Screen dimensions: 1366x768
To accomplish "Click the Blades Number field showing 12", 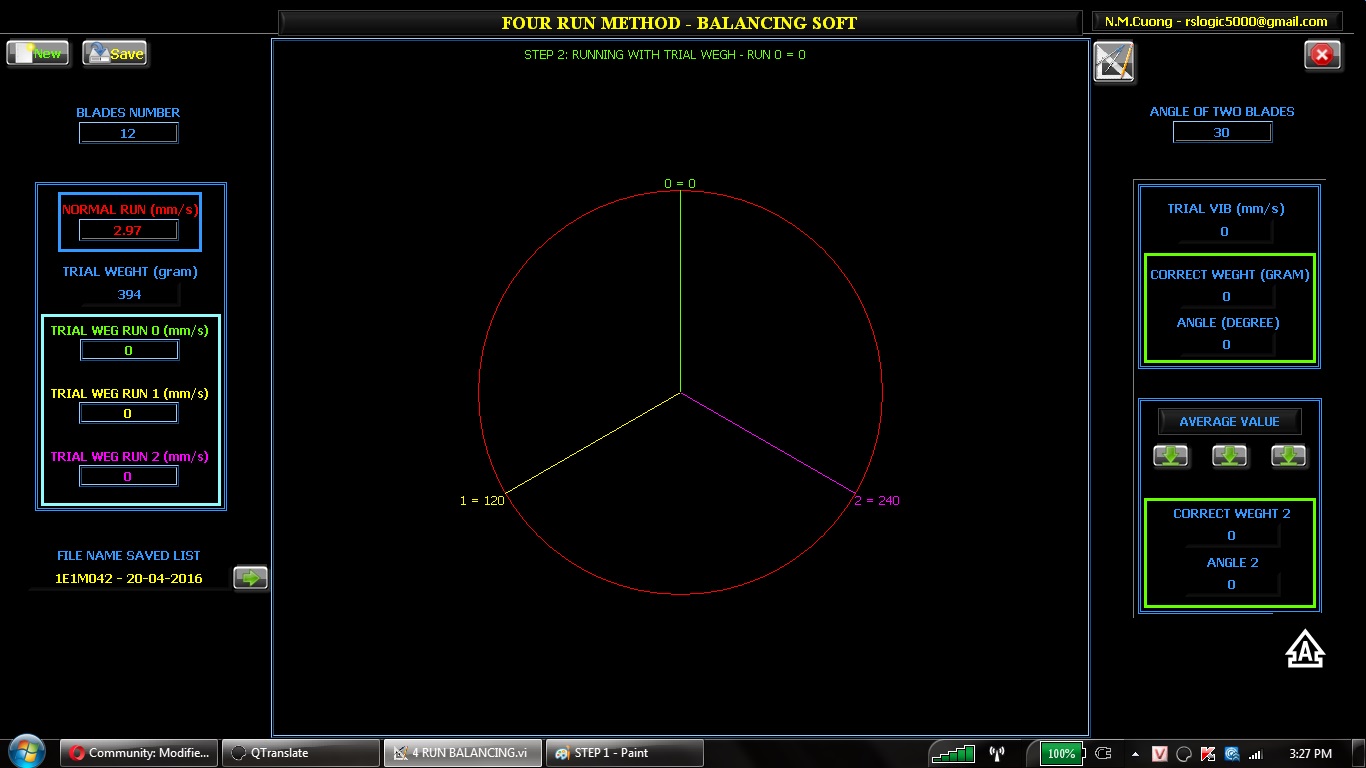I will pos(128,133).
